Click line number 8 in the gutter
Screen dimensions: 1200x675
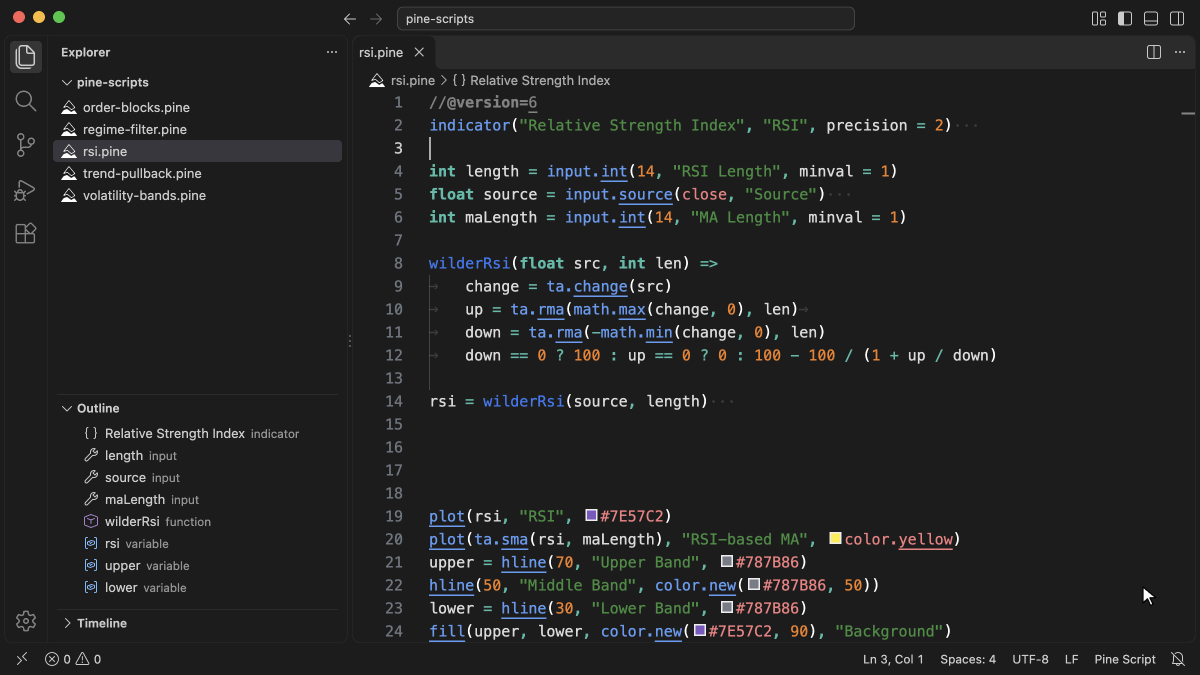[398, 263]
